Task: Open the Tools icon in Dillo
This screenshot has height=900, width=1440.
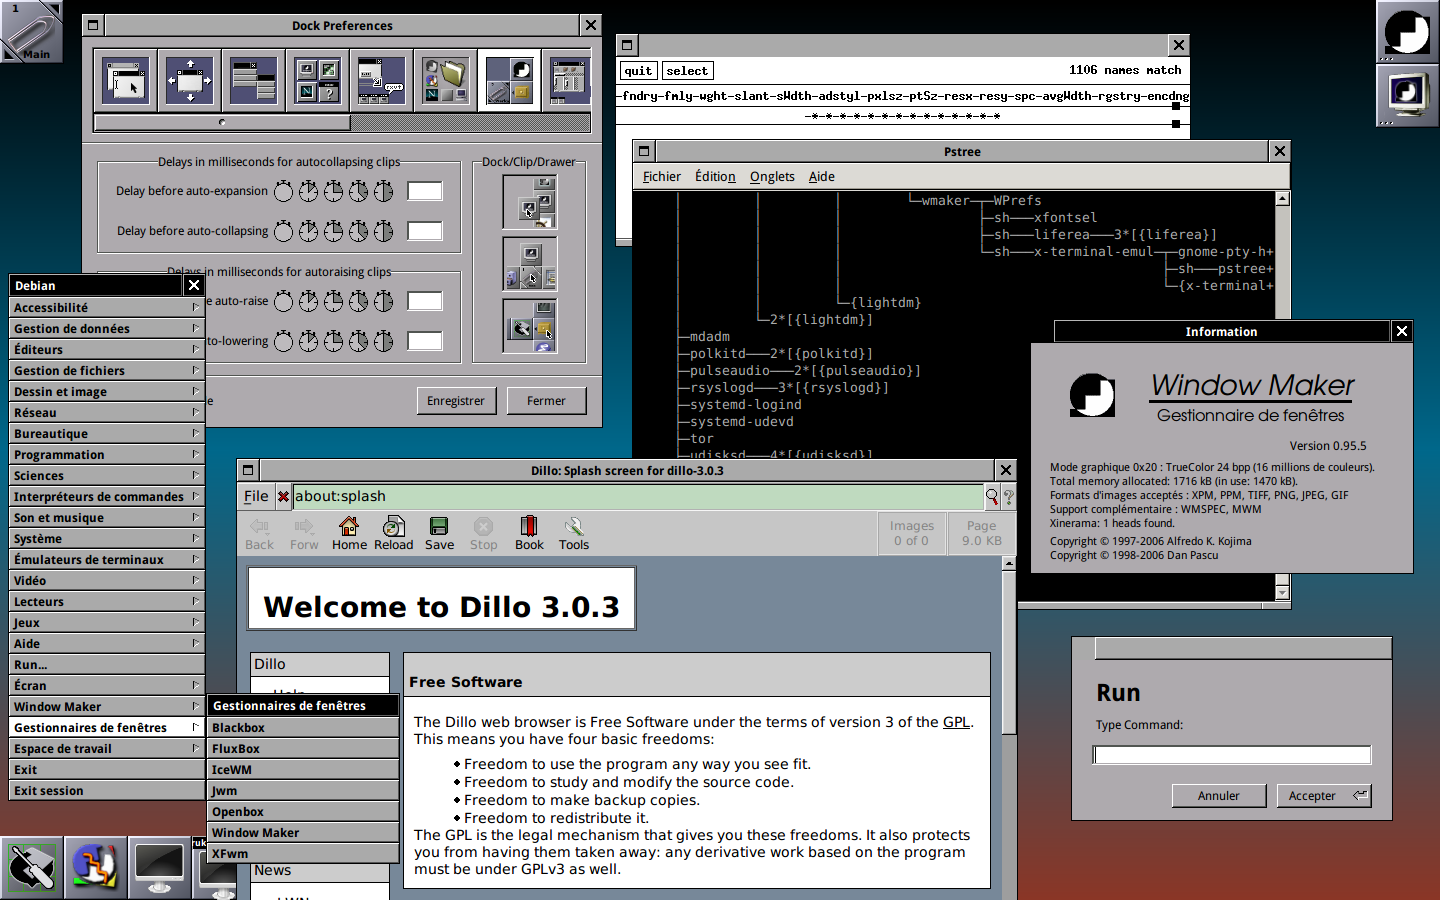Action: 574,533
